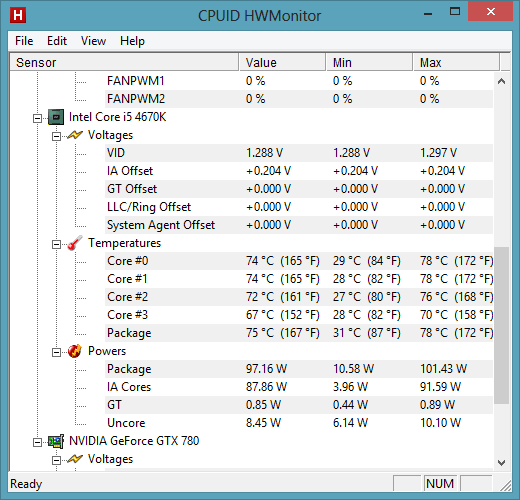The width and height of the screenshot is (520, 500).
Task: Select the VID voltage row
Action: click(x=299, y=153)
